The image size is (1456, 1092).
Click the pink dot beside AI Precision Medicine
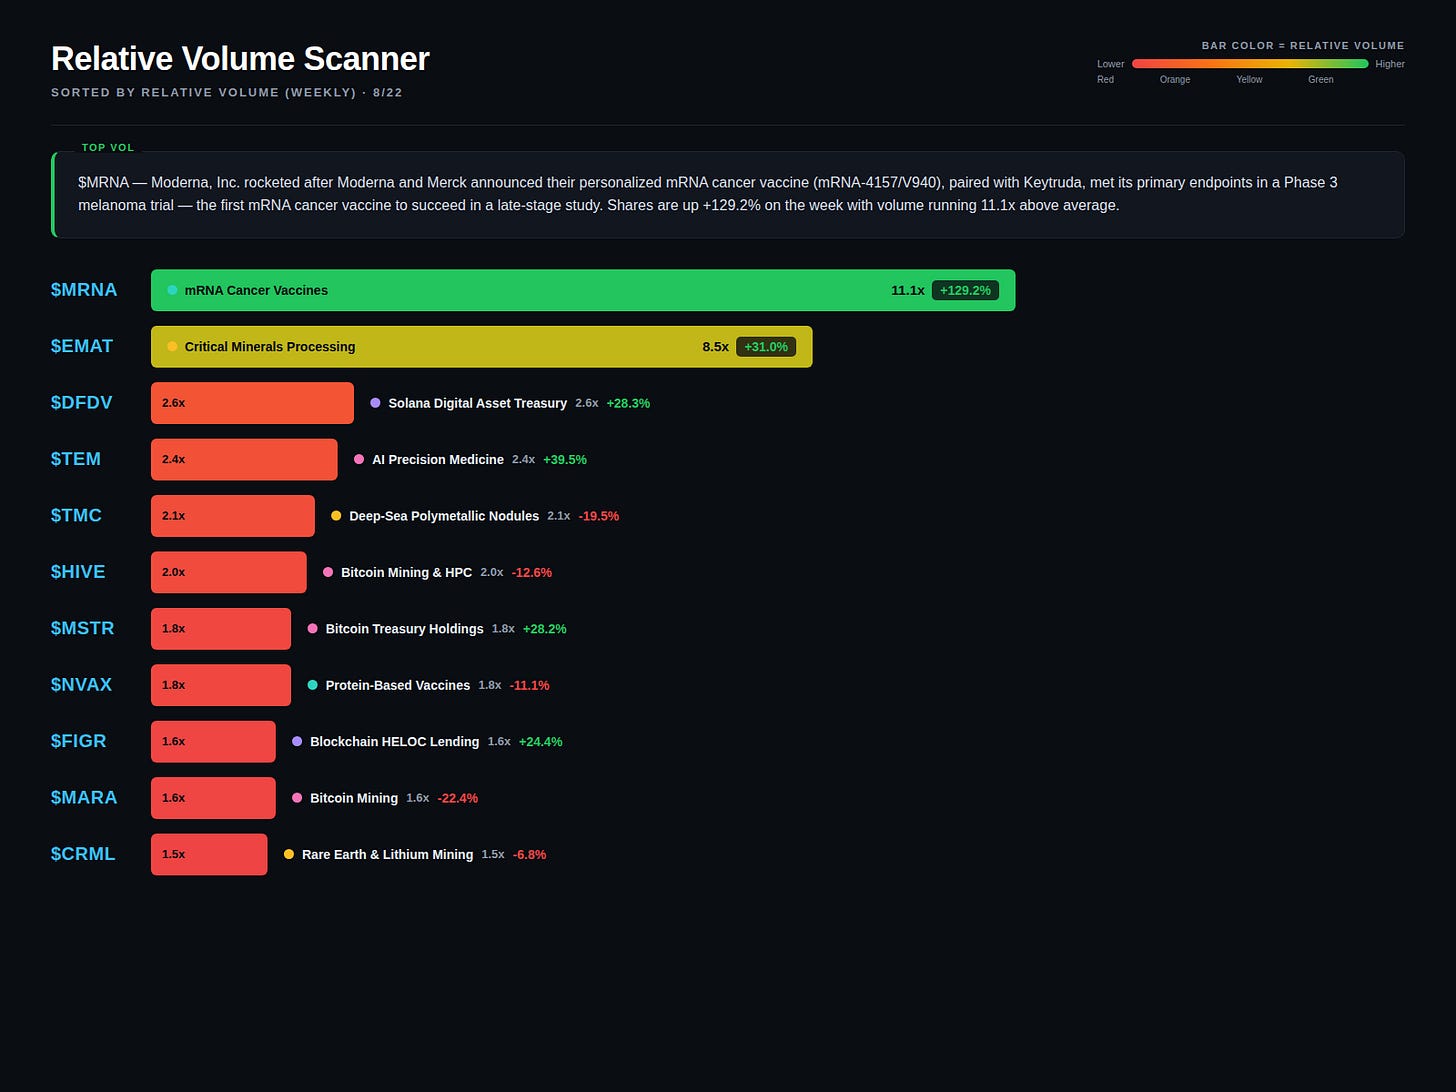click(359, 459)
